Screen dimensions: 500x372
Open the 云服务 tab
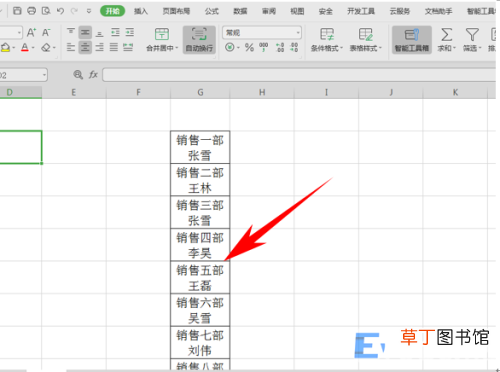click(400, 11)
